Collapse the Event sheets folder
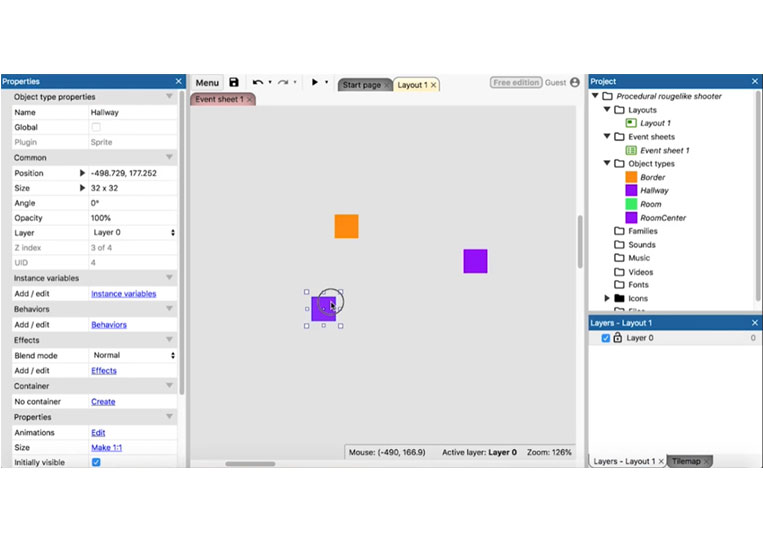Image resolution: width=763 pixels, height=541 pixels. (x=607, y=137)
